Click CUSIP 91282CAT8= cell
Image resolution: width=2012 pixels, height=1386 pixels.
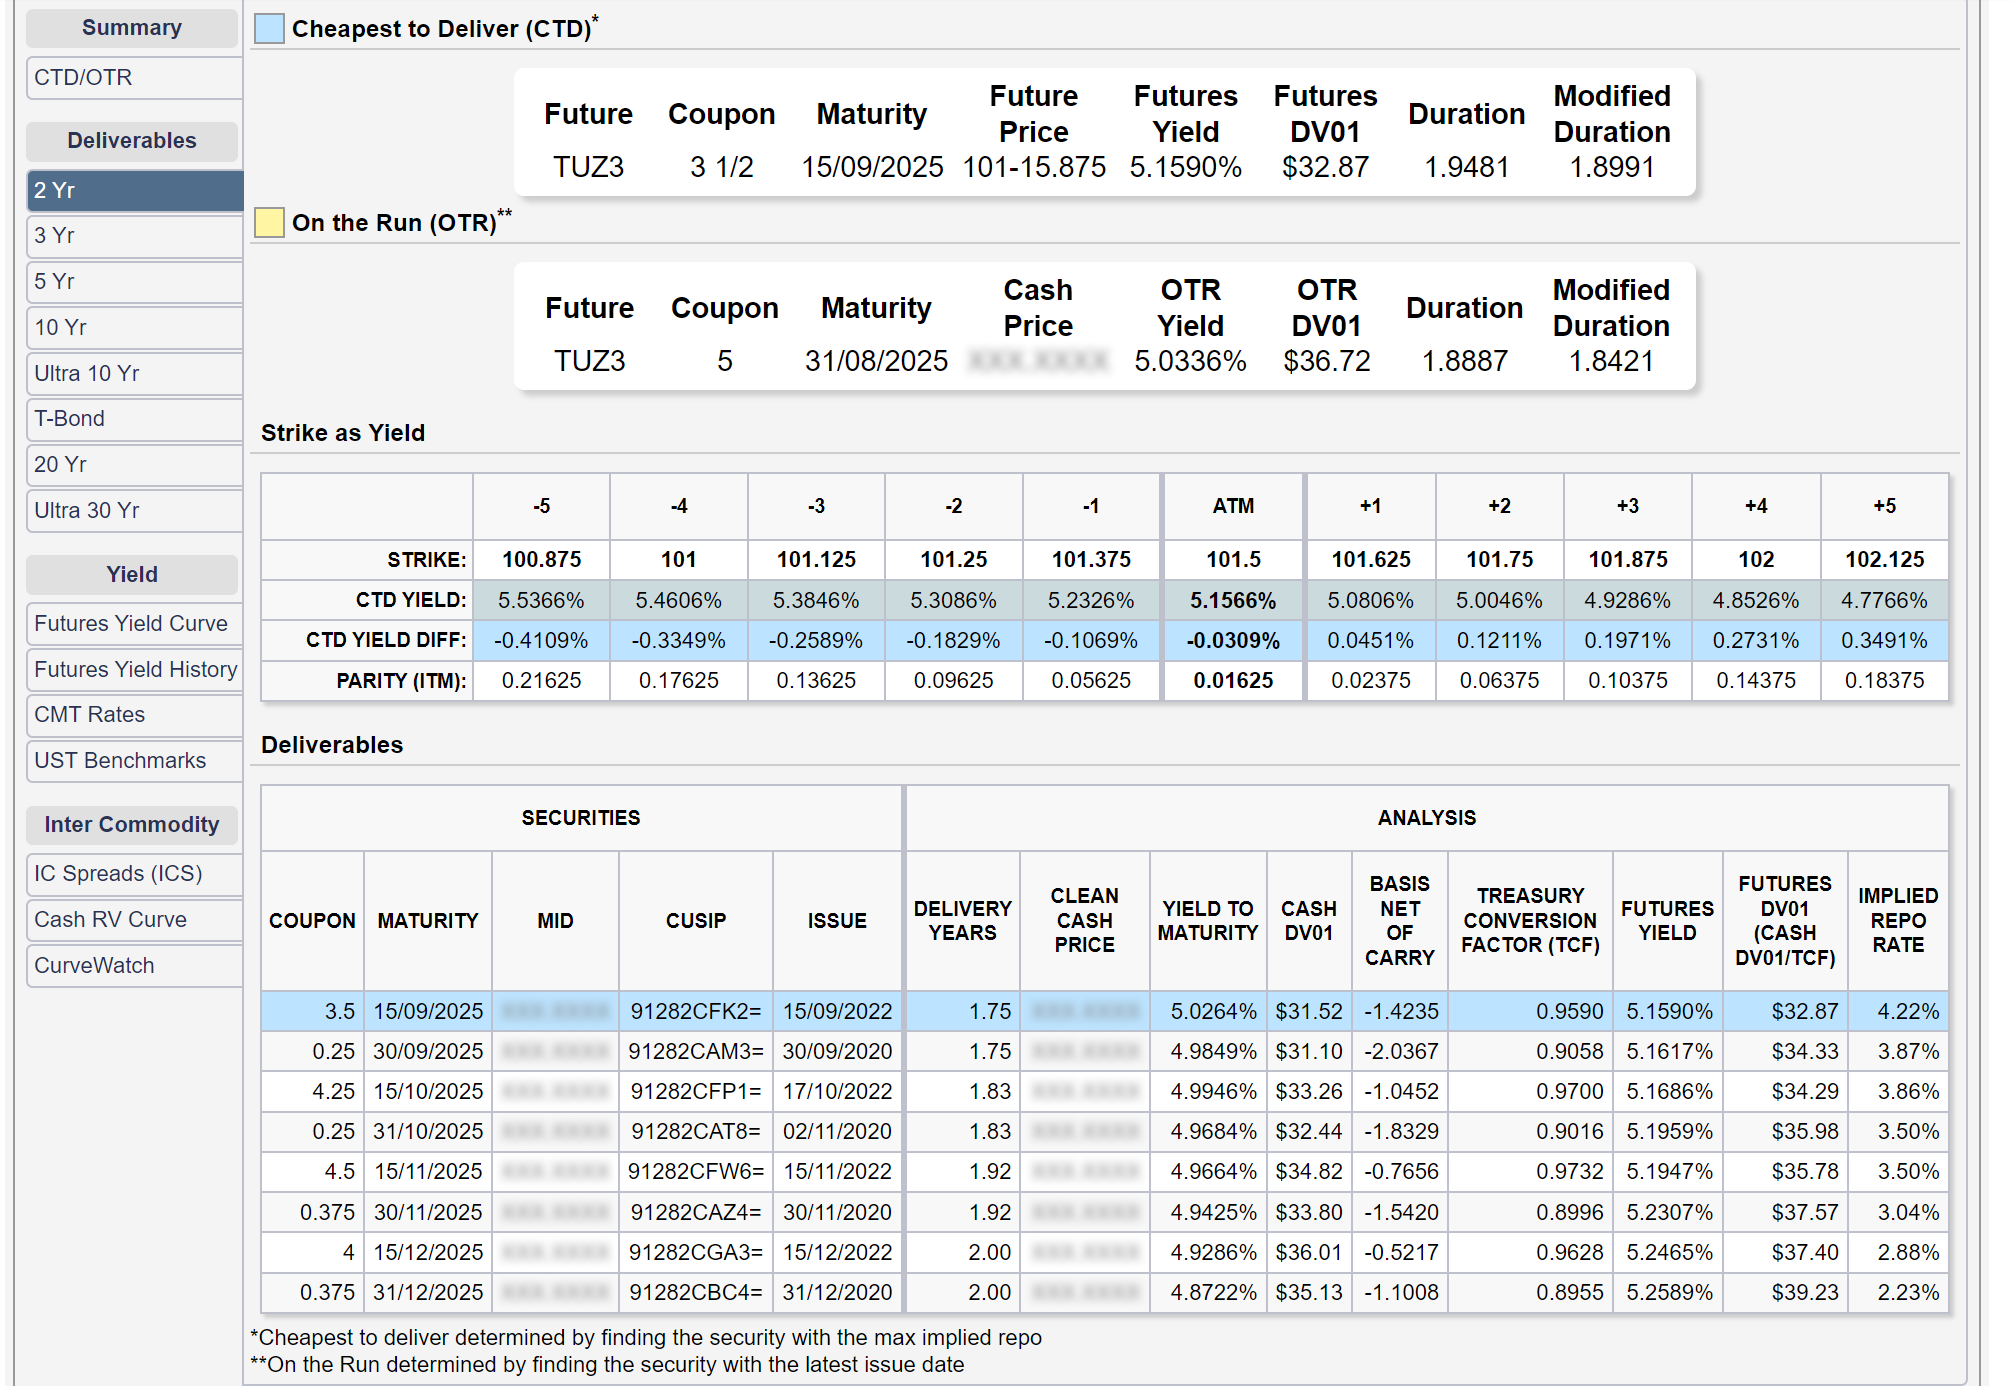coord(696,1132)
